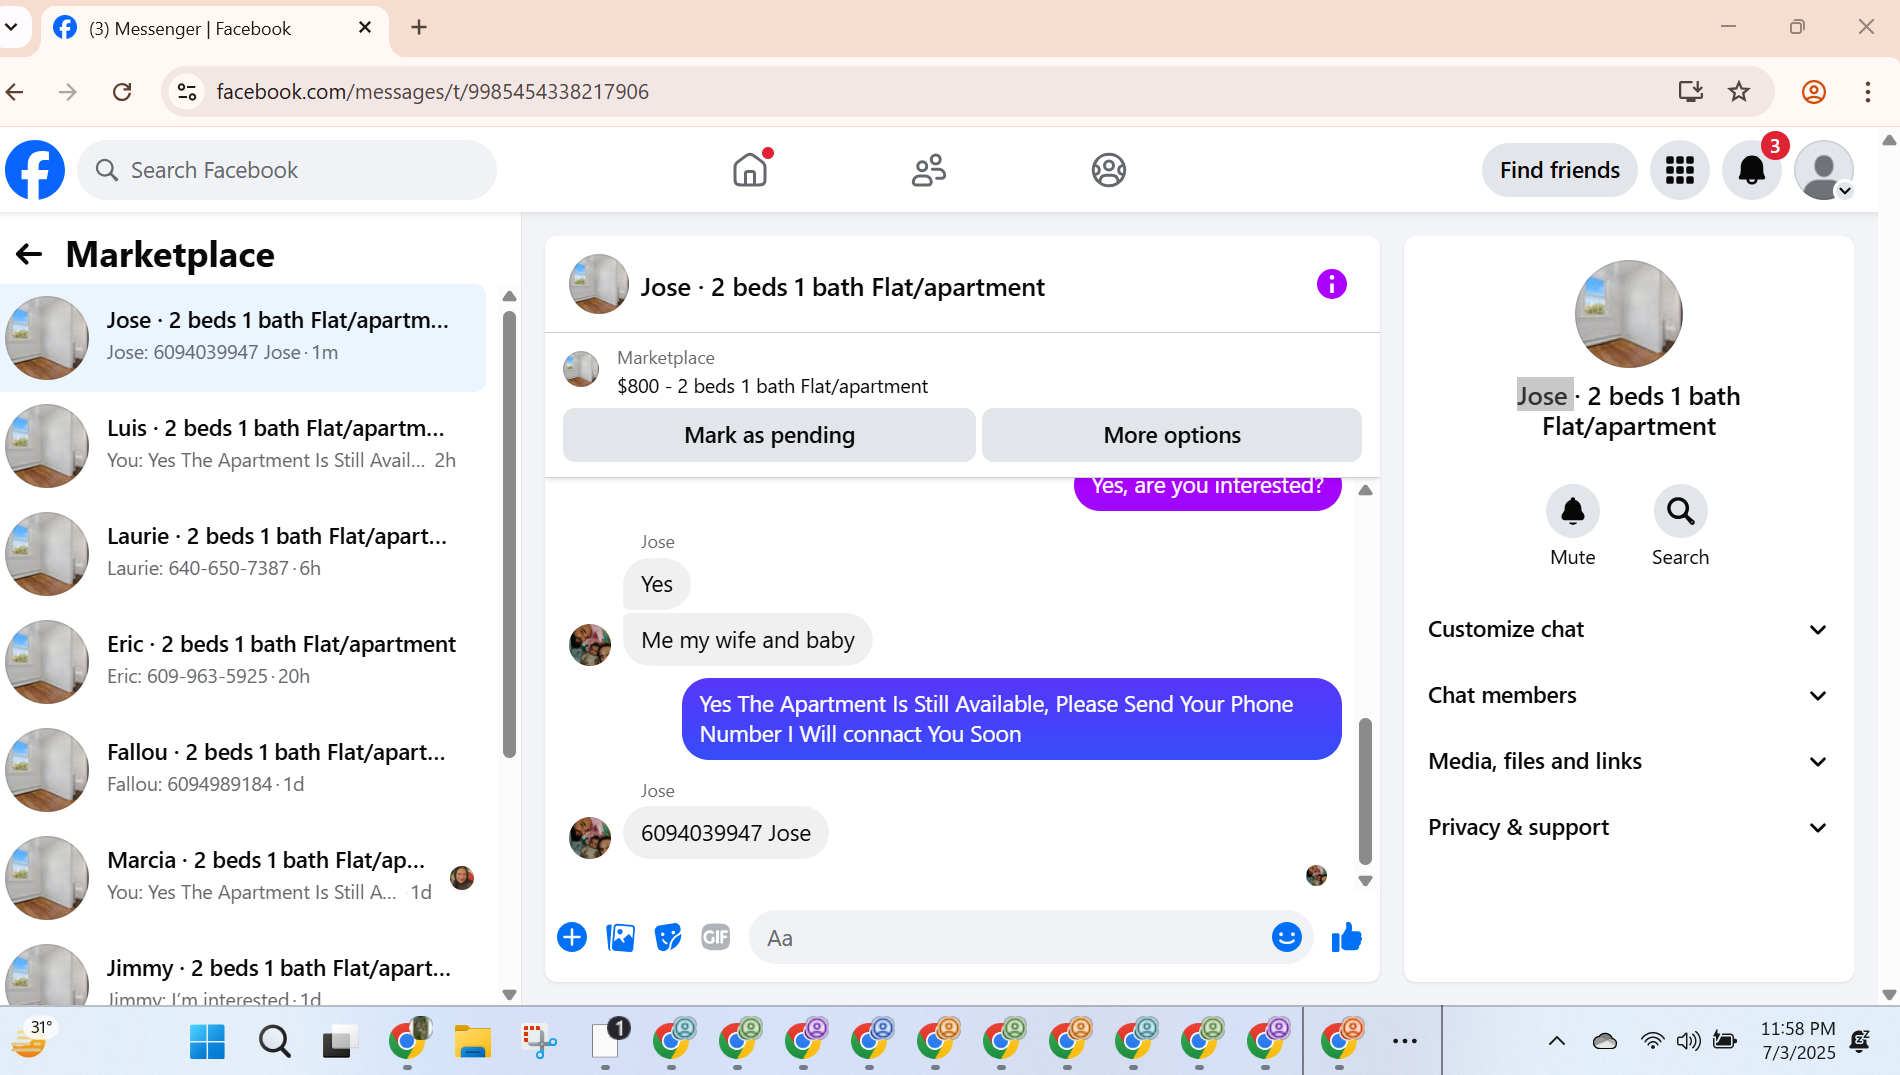Choose a GIF icon

point(716,937)
